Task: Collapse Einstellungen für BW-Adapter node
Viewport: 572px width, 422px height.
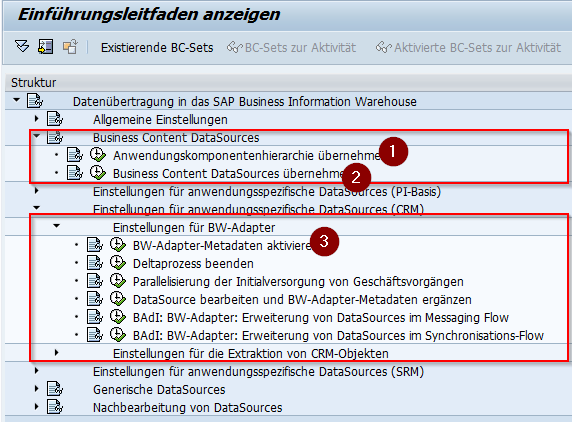Action: tap(56, 226)
